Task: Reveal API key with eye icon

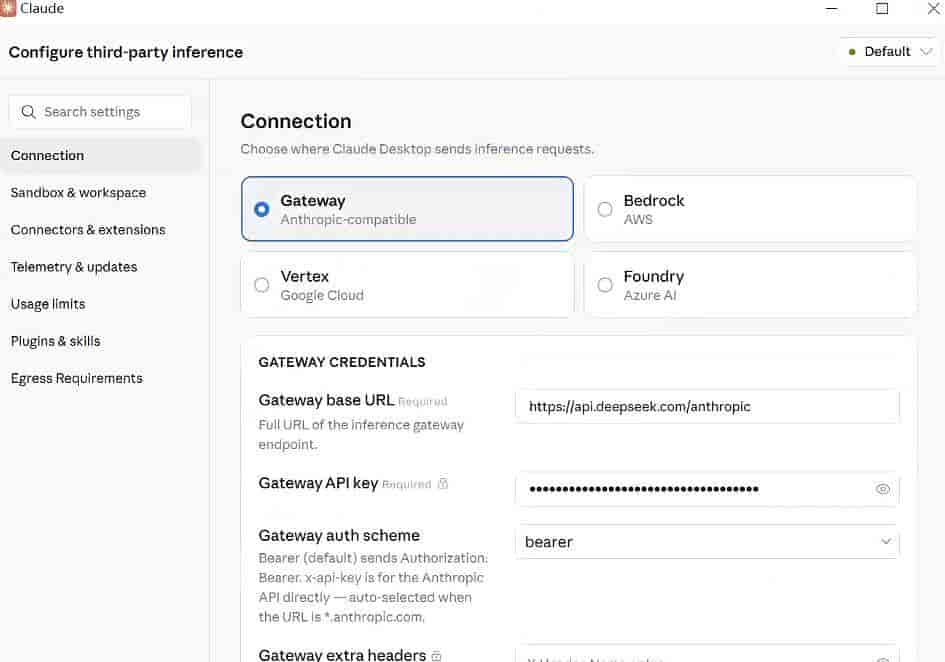Action: 882,489
